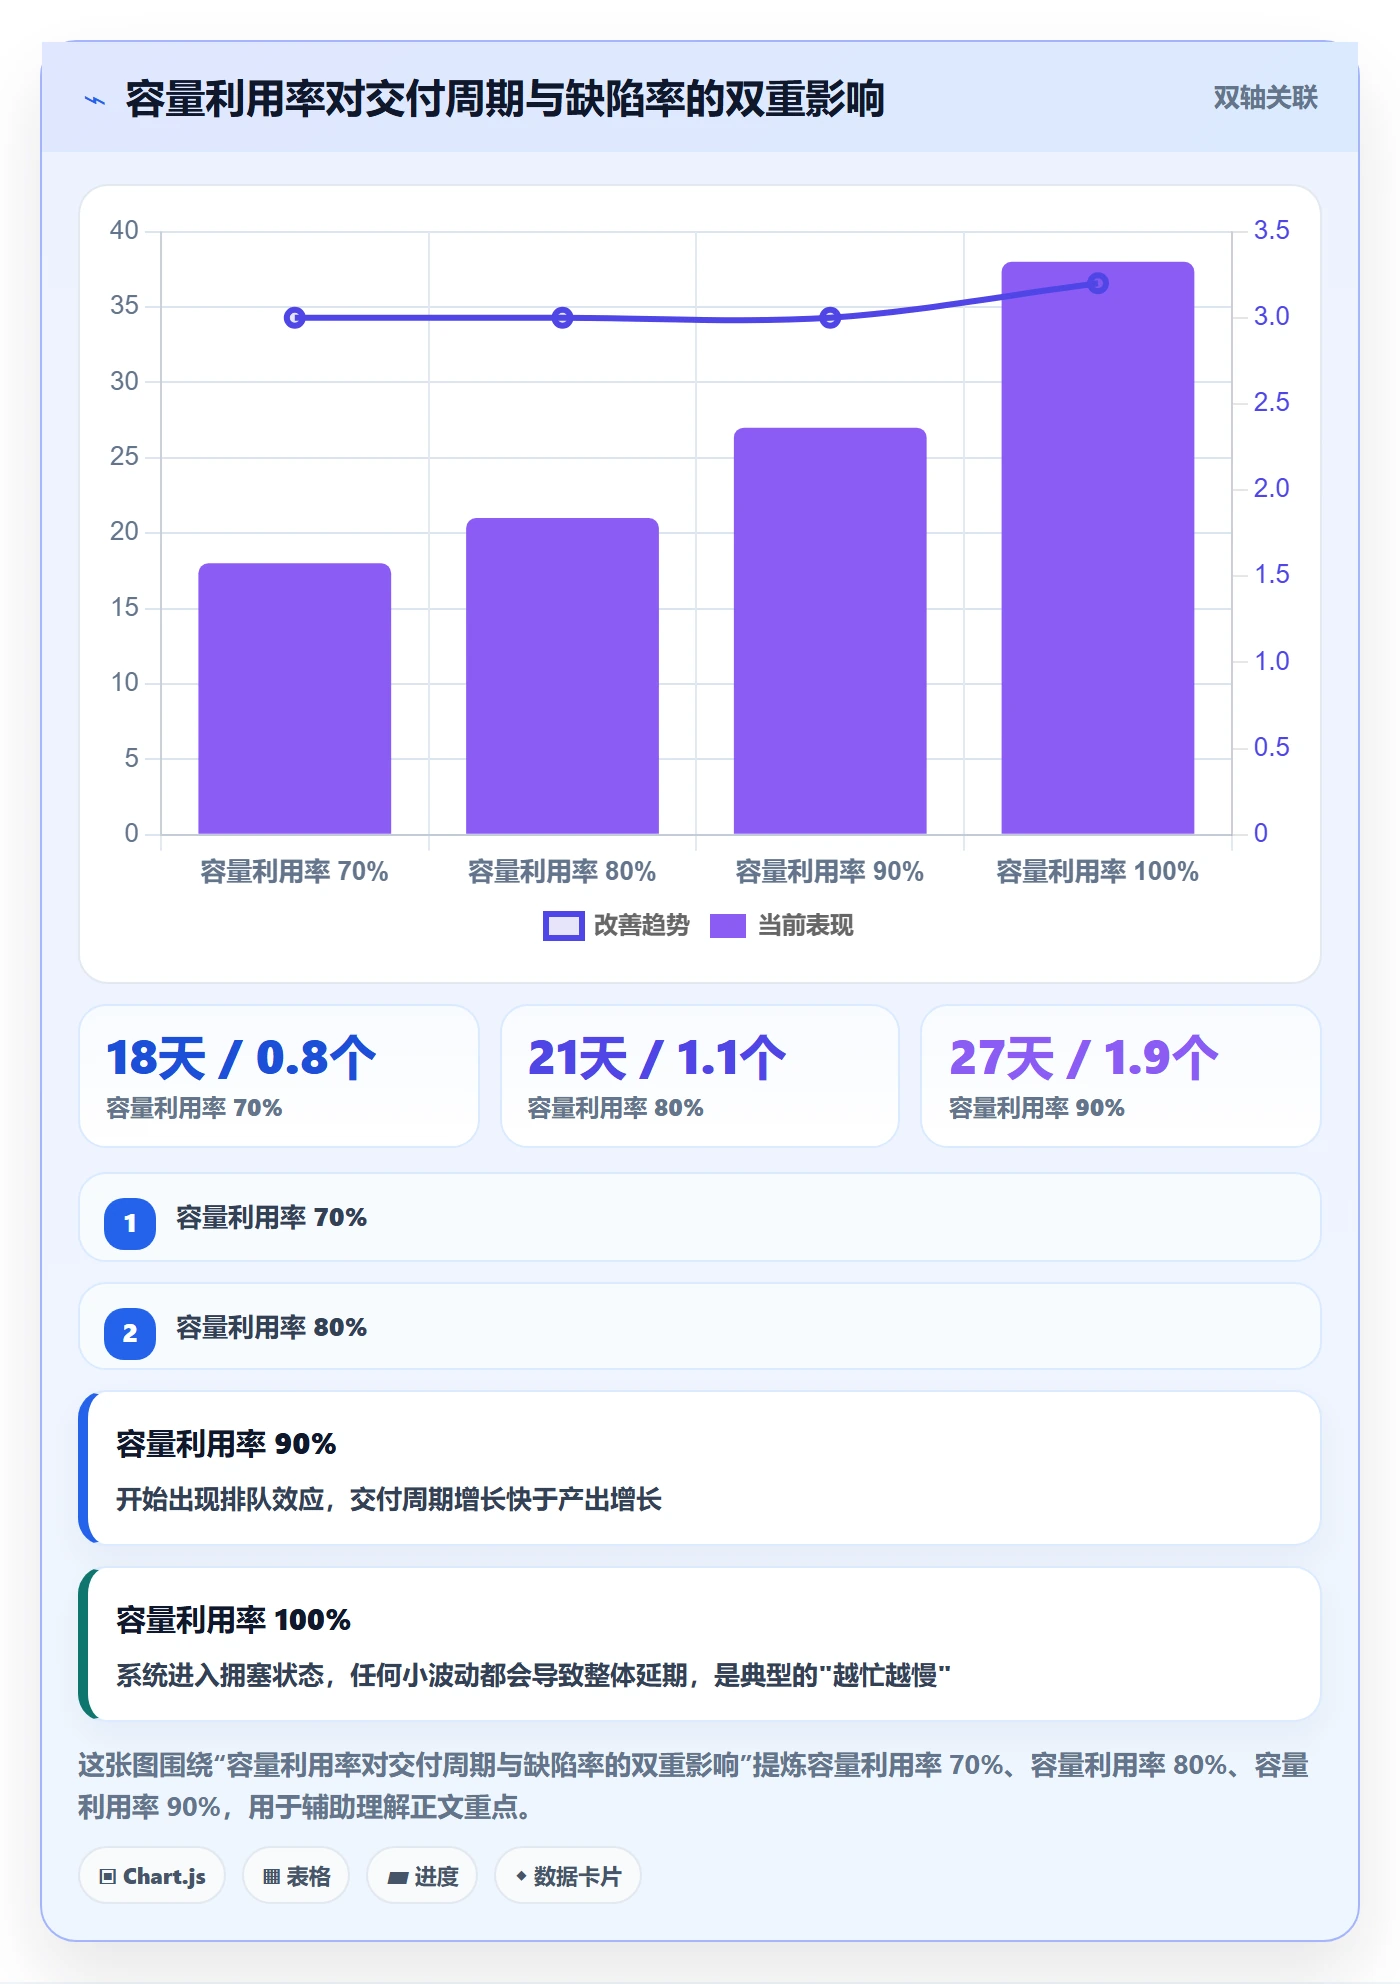Viewport: 1400px width, 1984px height.
Task: Click the x-axis label 容量利用率 100%
Action: [x=1098, y=872]
